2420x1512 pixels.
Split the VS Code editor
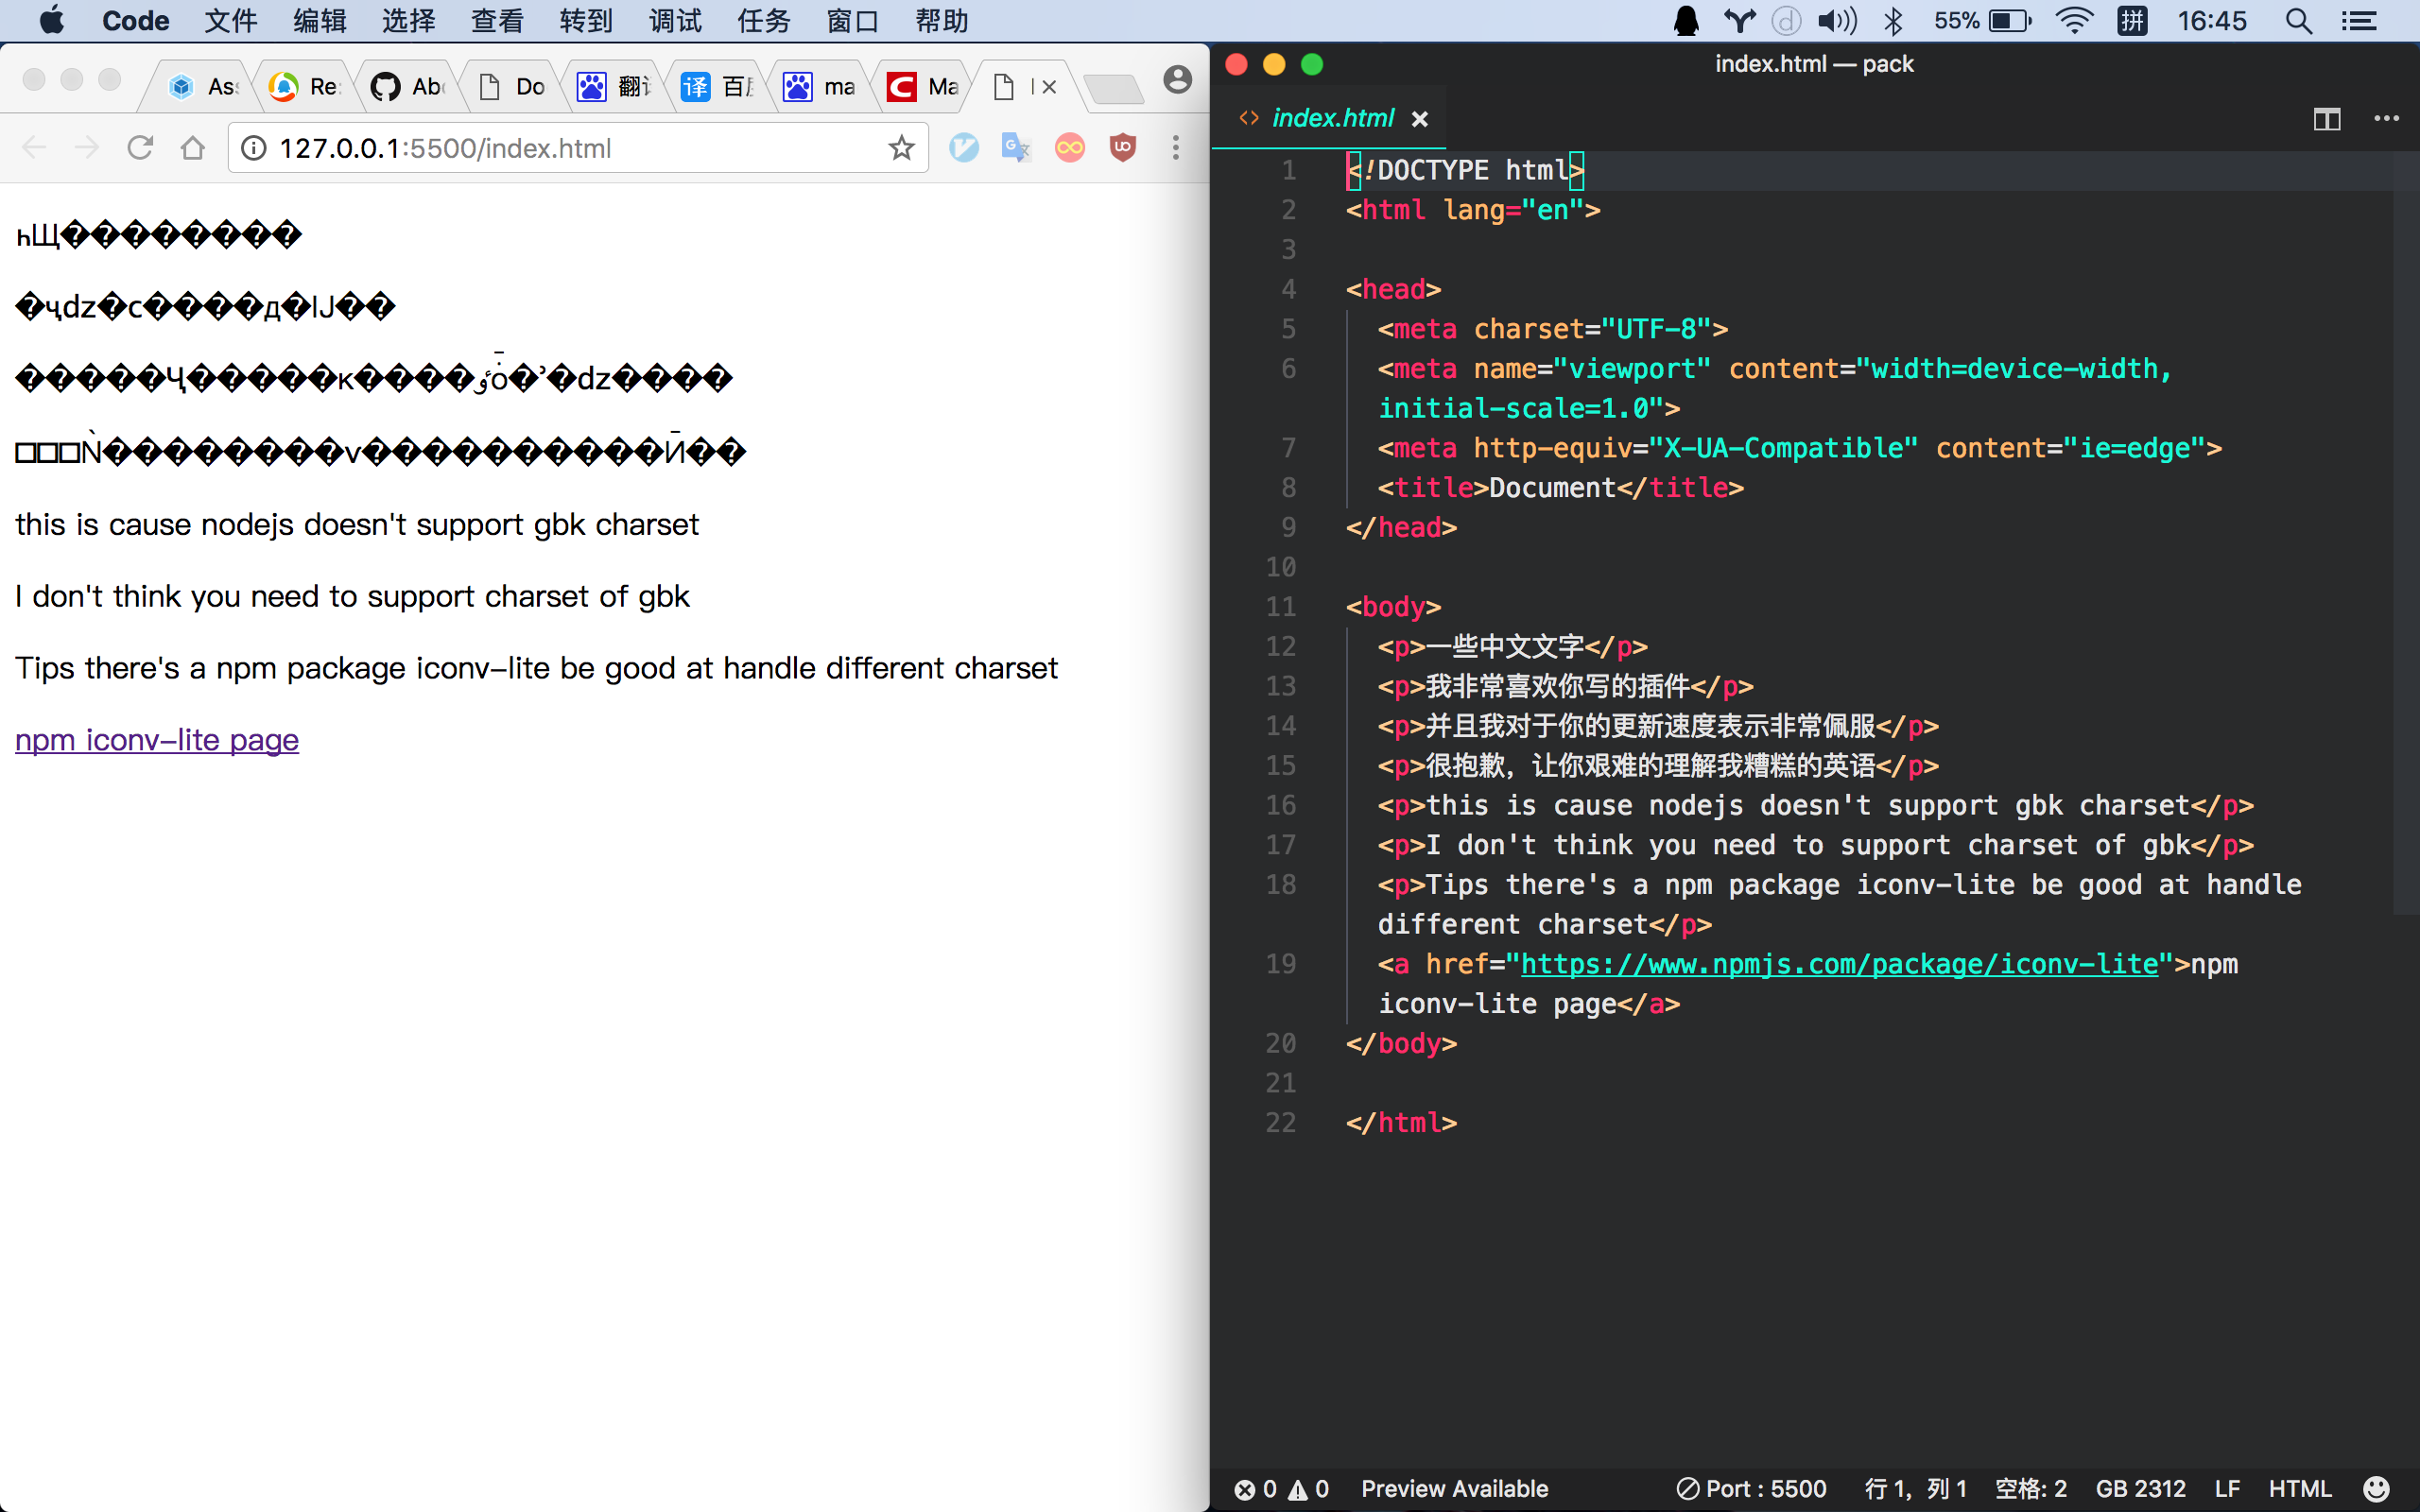tap(2327, 119)
